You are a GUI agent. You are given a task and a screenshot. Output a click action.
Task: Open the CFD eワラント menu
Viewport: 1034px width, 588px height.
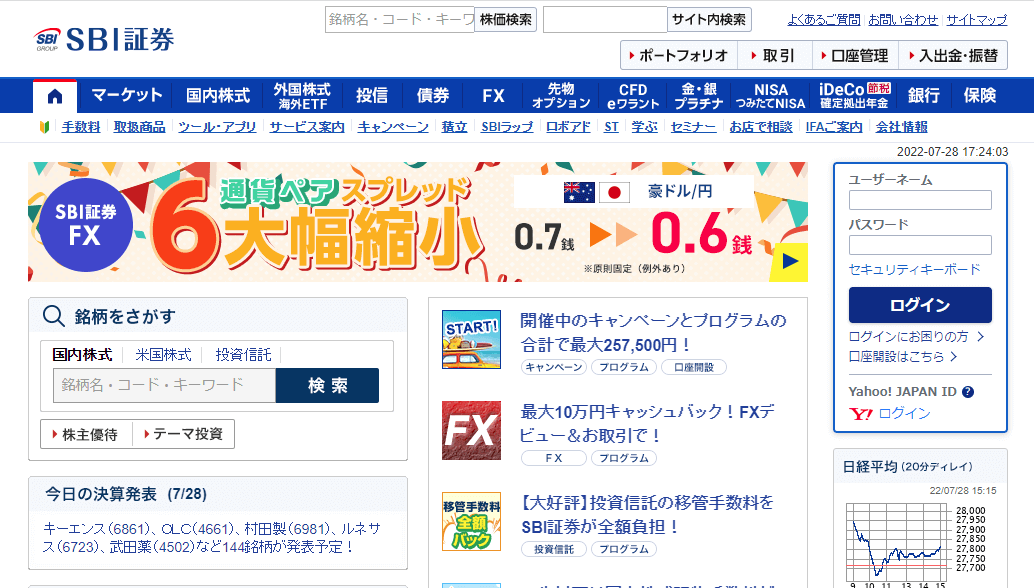click(x=633, y=96)
